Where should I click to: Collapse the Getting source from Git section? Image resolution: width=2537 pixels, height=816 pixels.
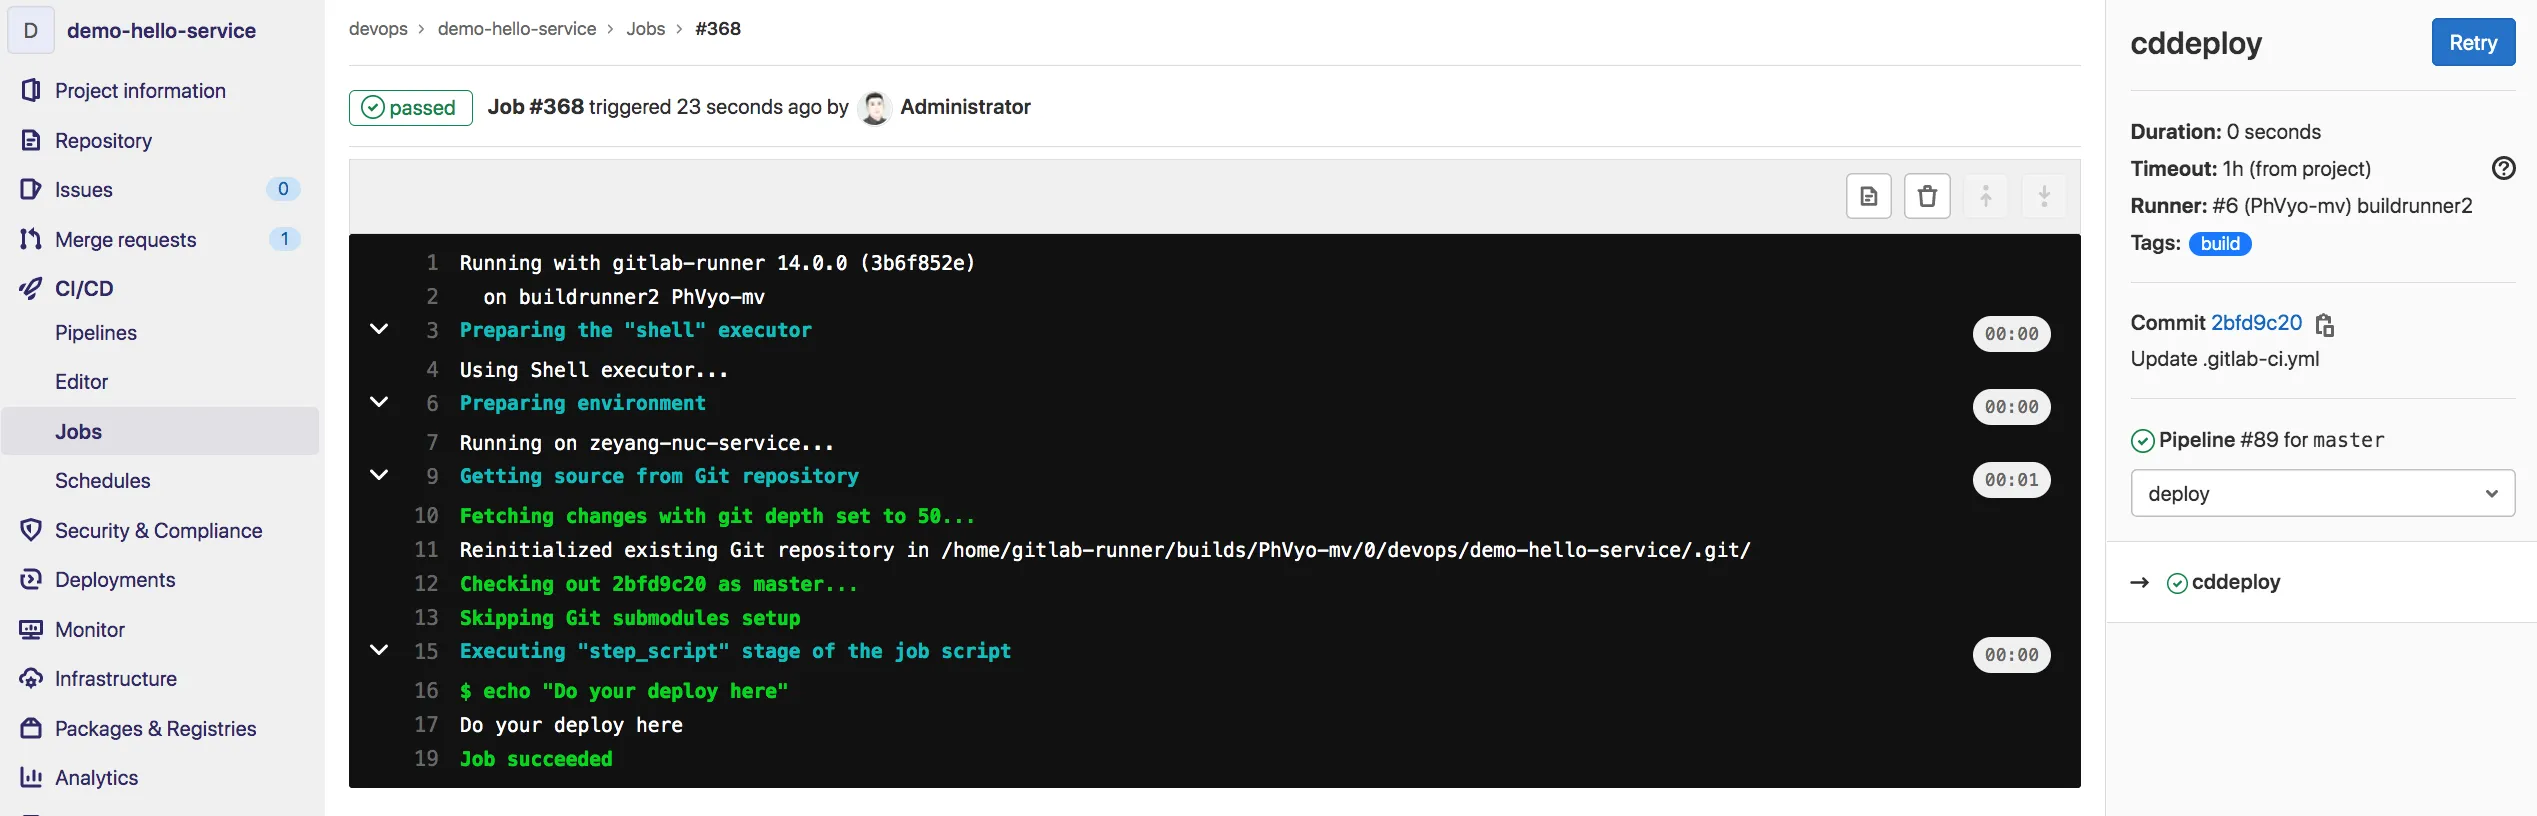379,475
